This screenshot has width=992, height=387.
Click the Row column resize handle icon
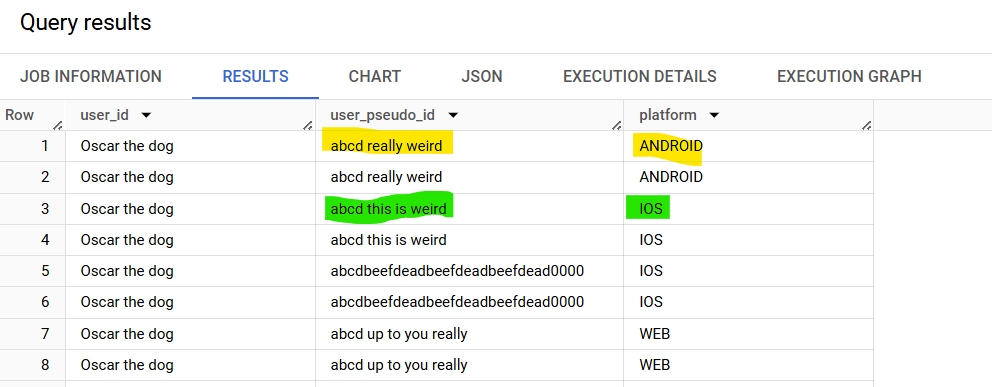tap(58, 125)
